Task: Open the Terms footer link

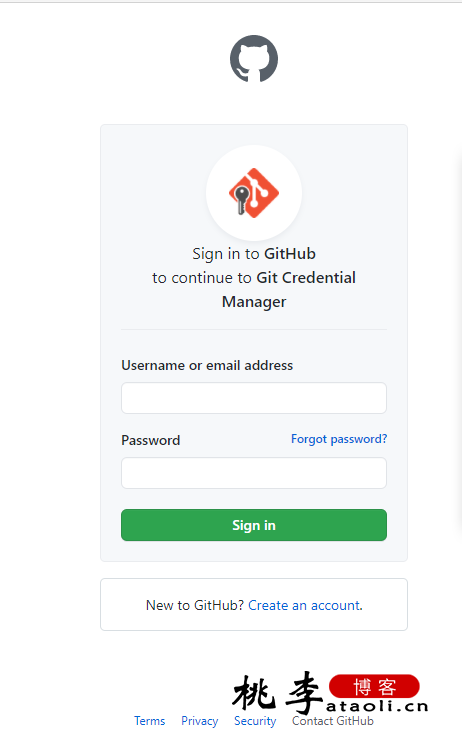Action: pyautogui.click(x=149, y=721)
